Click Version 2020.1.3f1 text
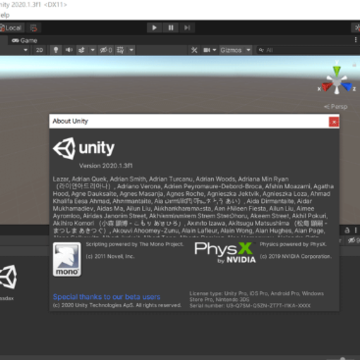Image resolution: width=360 pixels, height=360 pixels. click(x=106, y=166)
